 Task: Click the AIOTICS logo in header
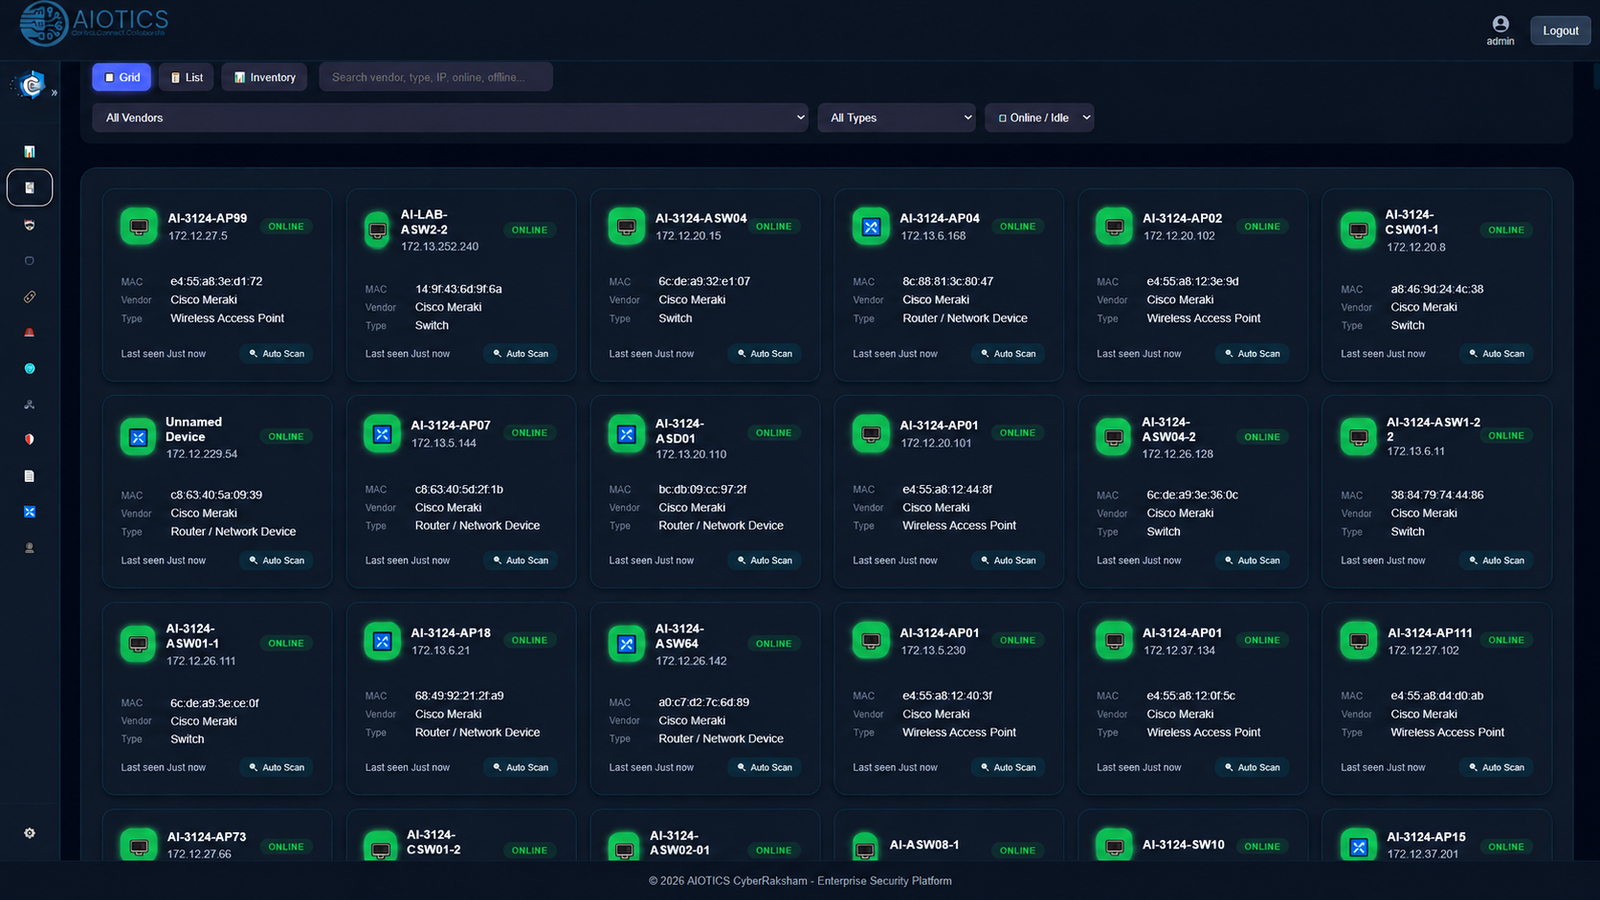coord(94,23)
